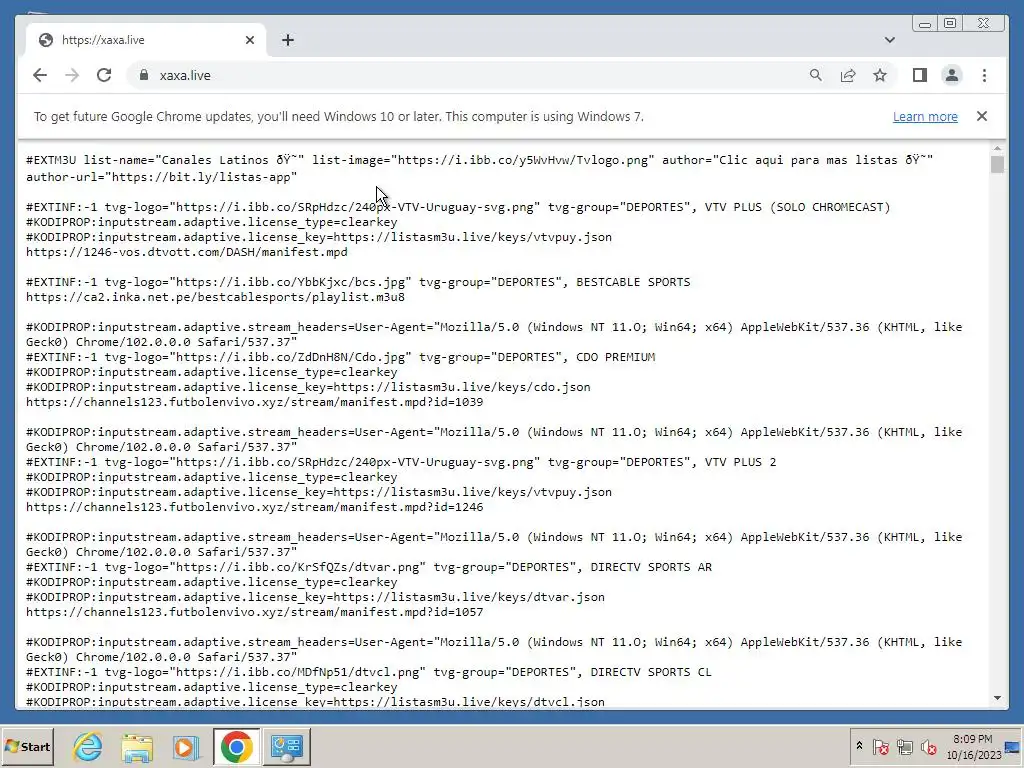1024x768 pixels.
Task: Click the muted volume tray icon
Action: click(x=928, y=746)
